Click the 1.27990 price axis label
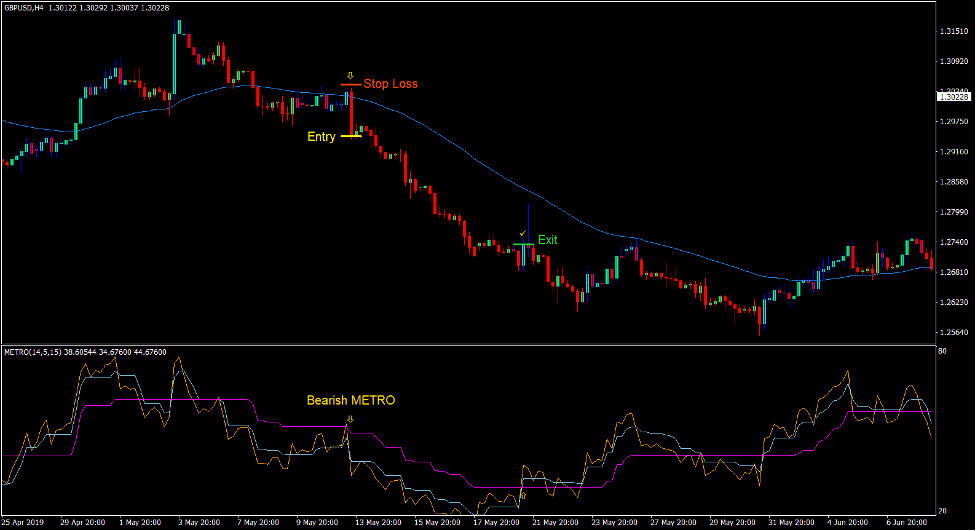The width and height of the screenshot is (977, 531). tap(954, 213)
